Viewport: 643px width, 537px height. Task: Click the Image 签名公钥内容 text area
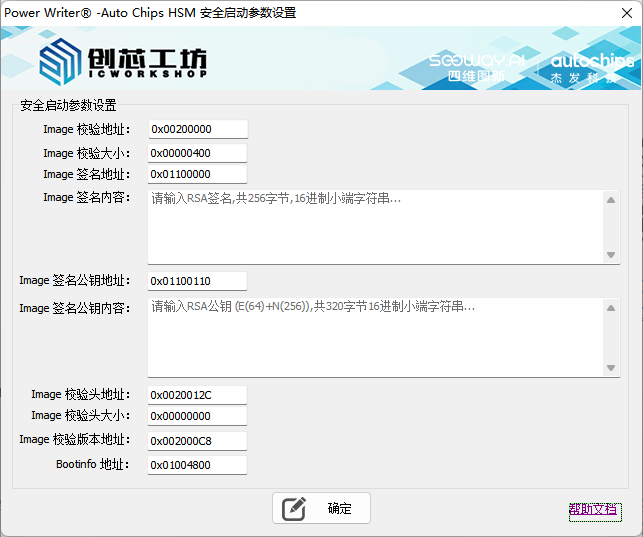click(x=375, y=337)
